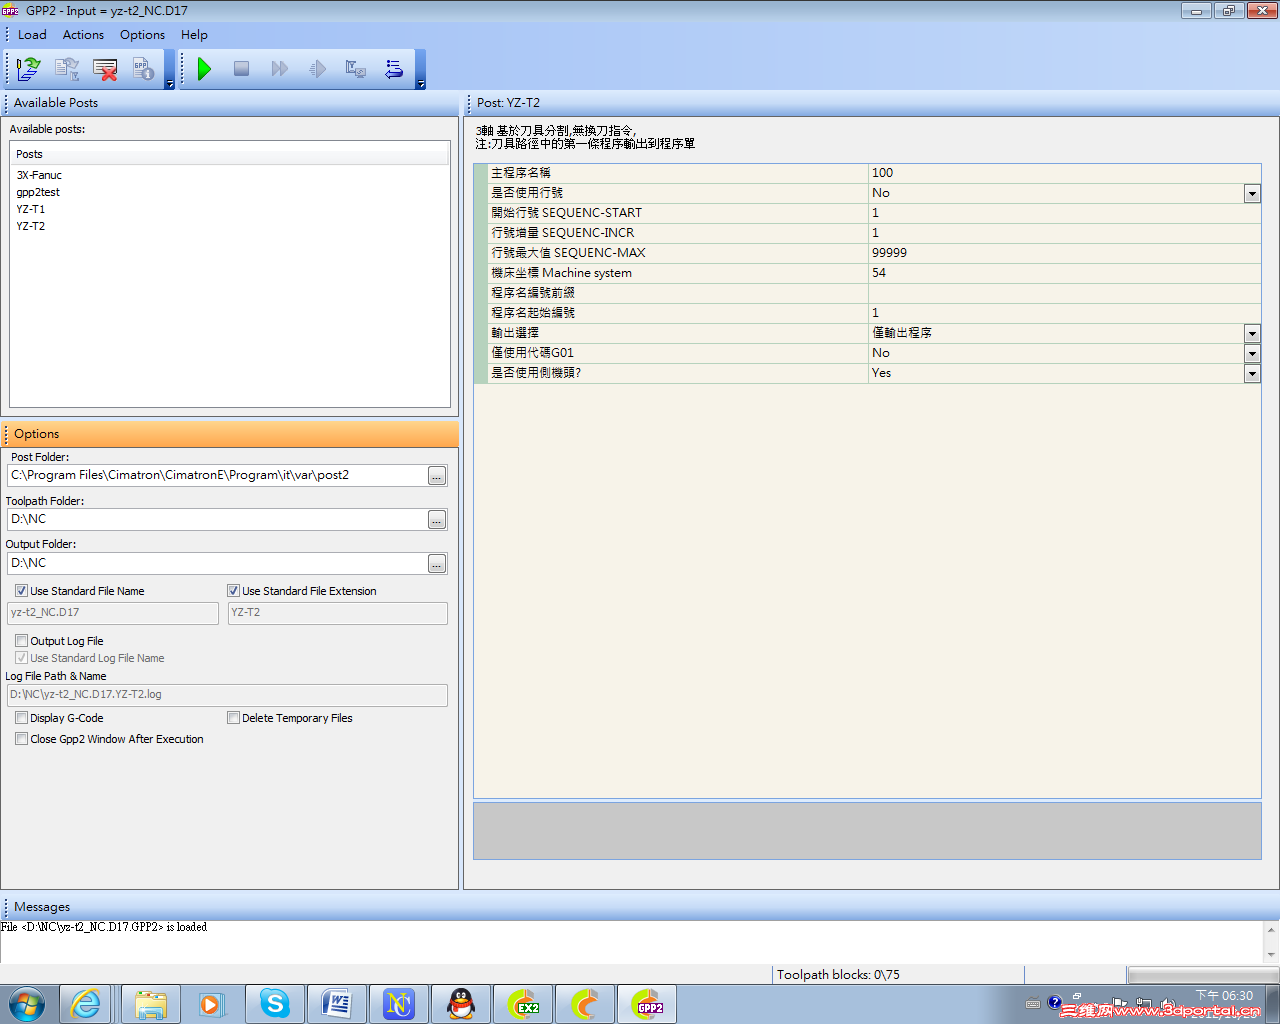This screenshot has height=1024, width=1280.
Task: Click the toolpath progress bar
Action: coord(1203,974)
